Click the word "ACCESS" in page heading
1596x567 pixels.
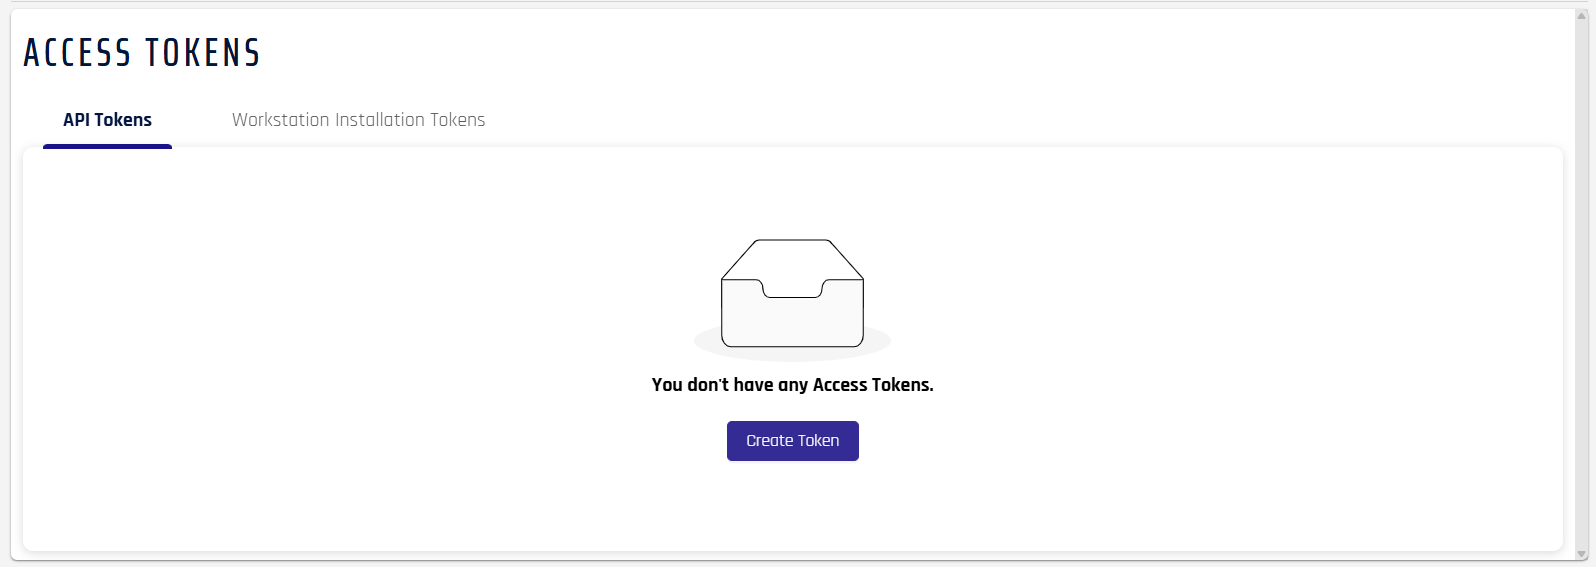point(77,53)
